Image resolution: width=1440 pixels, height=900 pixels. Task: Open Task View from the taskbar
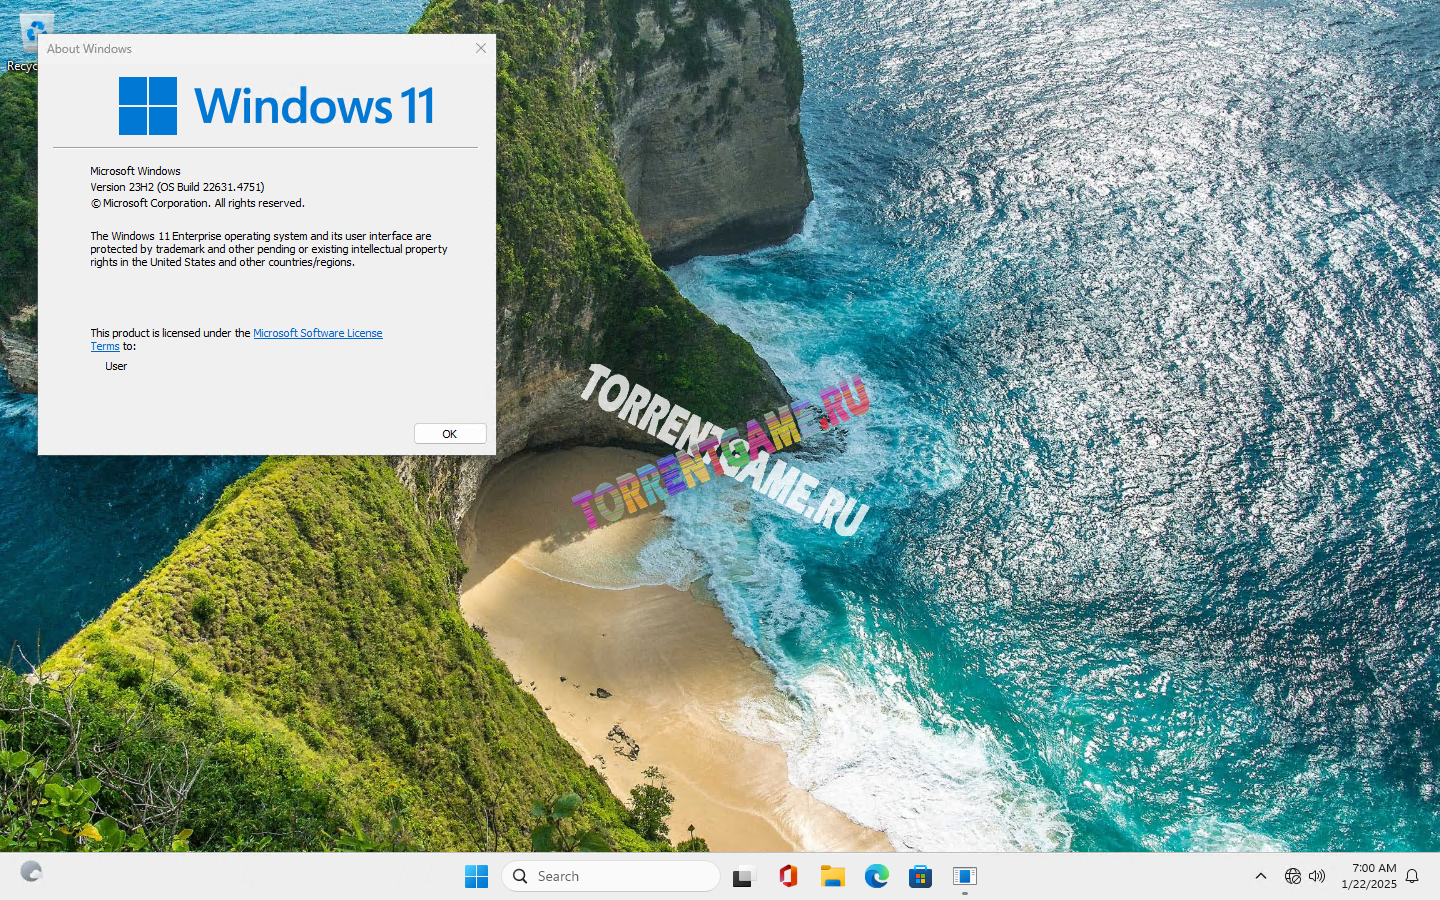pyautogui.click(x=743, y=877)
